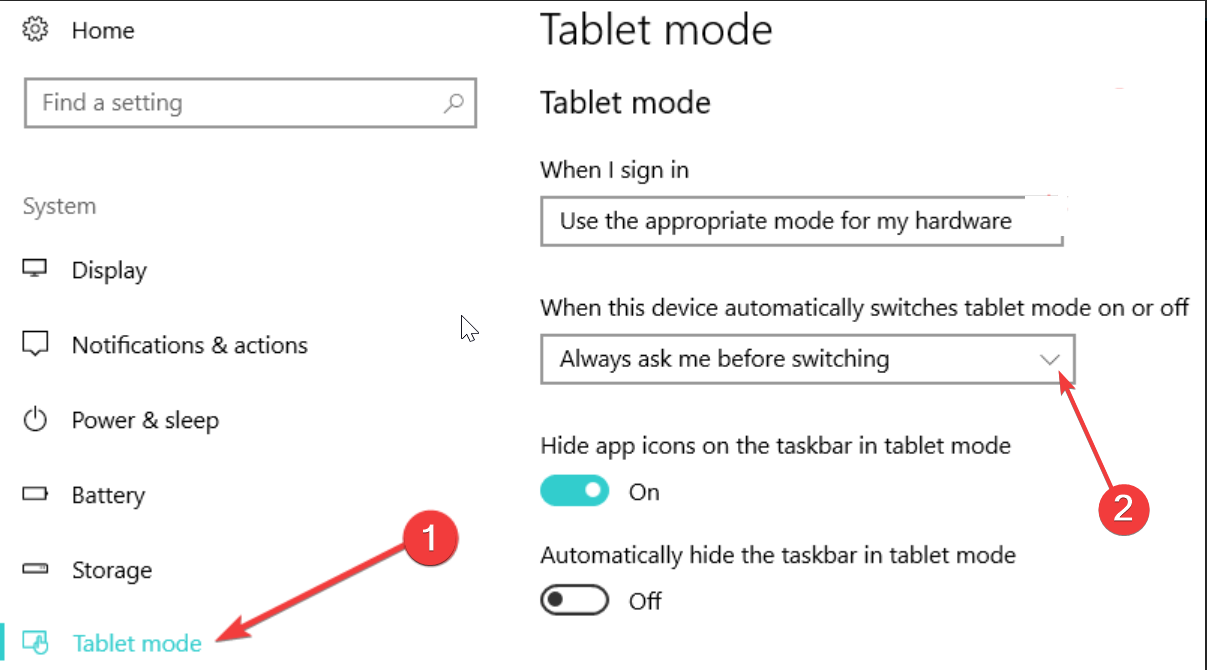Viewport: 1207px width, 670px height.
Task: Open the When I sign in dropdown
Action: (802, 221)
